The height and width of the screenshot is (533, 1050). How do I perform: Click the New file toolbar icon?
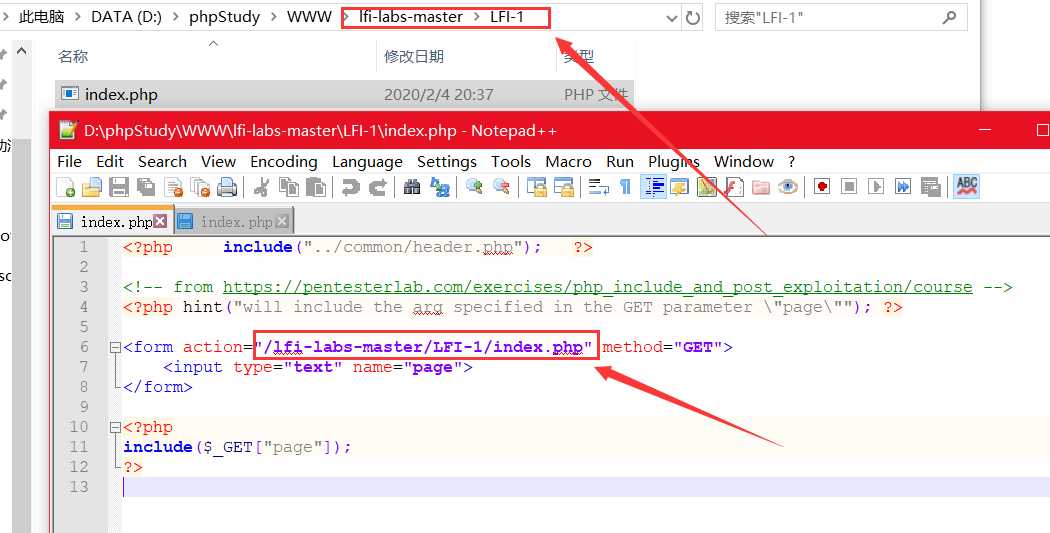coord(66,187)
